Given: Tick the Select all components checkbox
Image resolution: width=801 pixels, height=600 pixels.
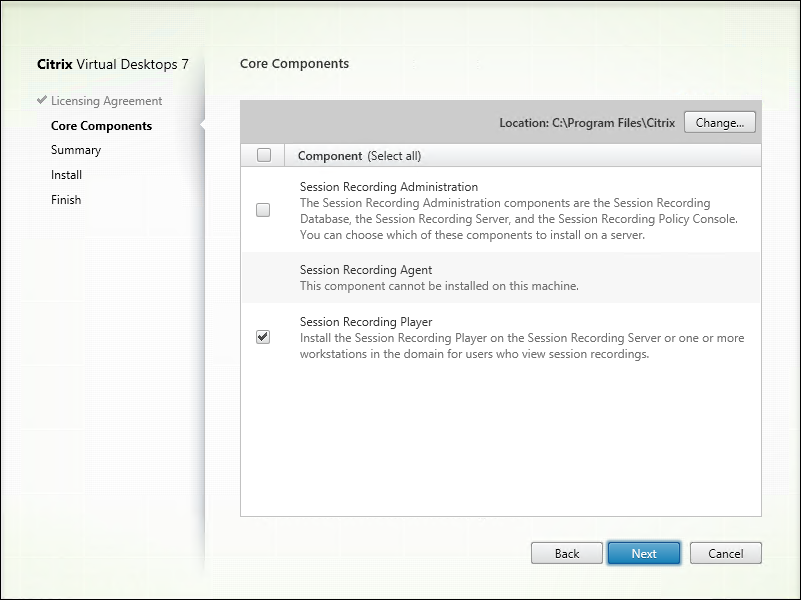Looking at the screenshot, I should click(x=264, y=155).
